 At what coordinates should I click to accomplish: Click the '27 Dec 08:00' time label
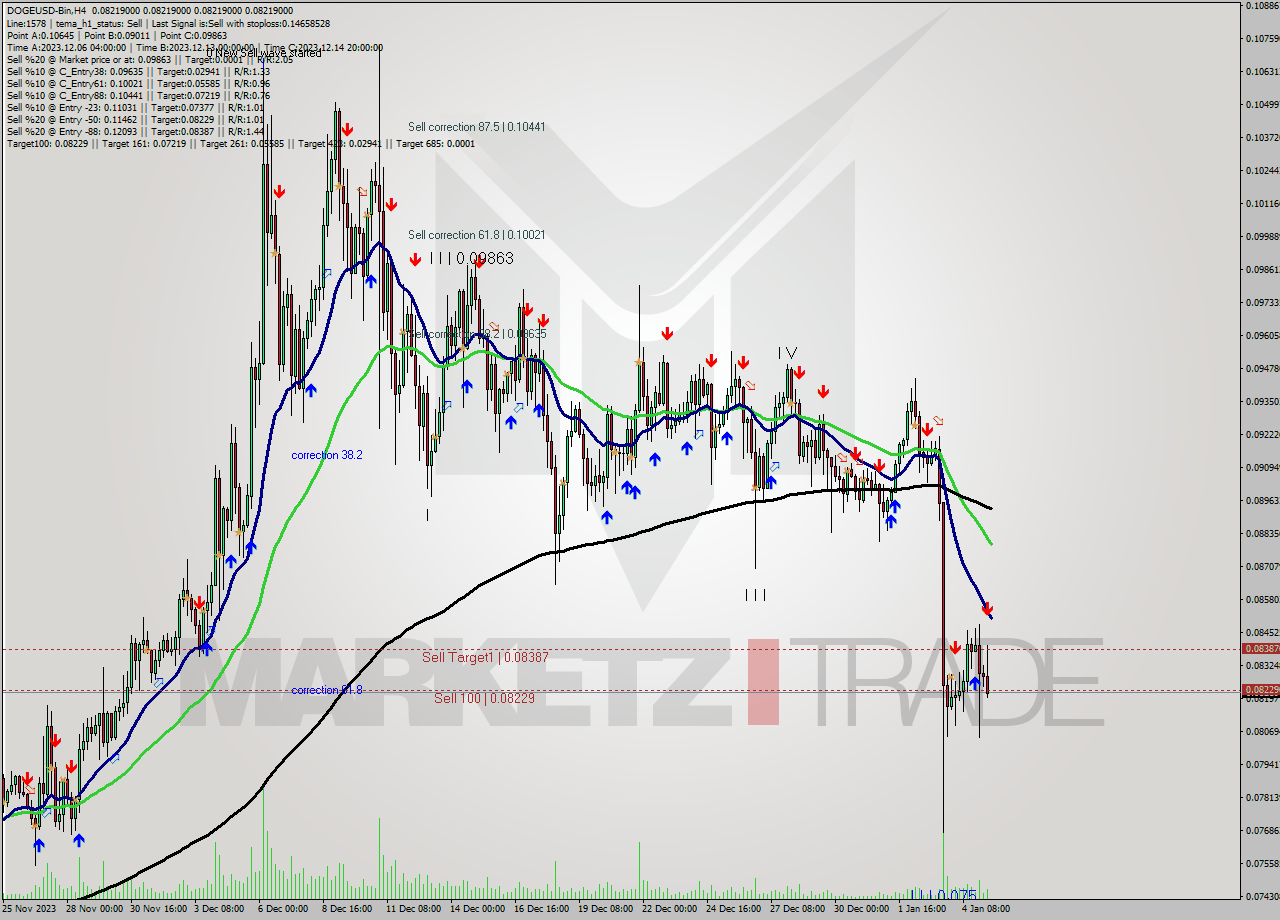(x=797, y=909)
